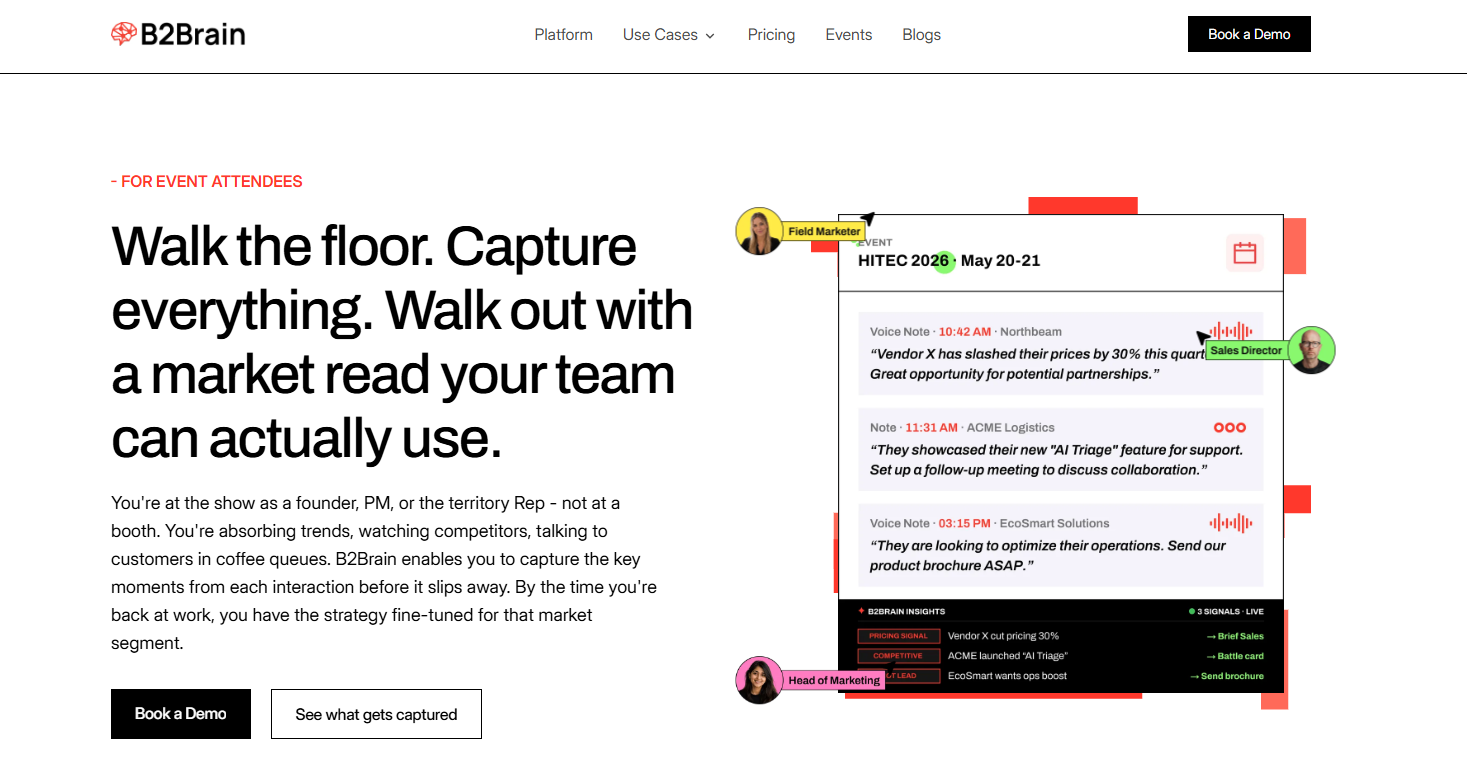Click the FOR EVENT ATTENDEES label
The width and height of the screenshot is (1467, 766).
207,181
